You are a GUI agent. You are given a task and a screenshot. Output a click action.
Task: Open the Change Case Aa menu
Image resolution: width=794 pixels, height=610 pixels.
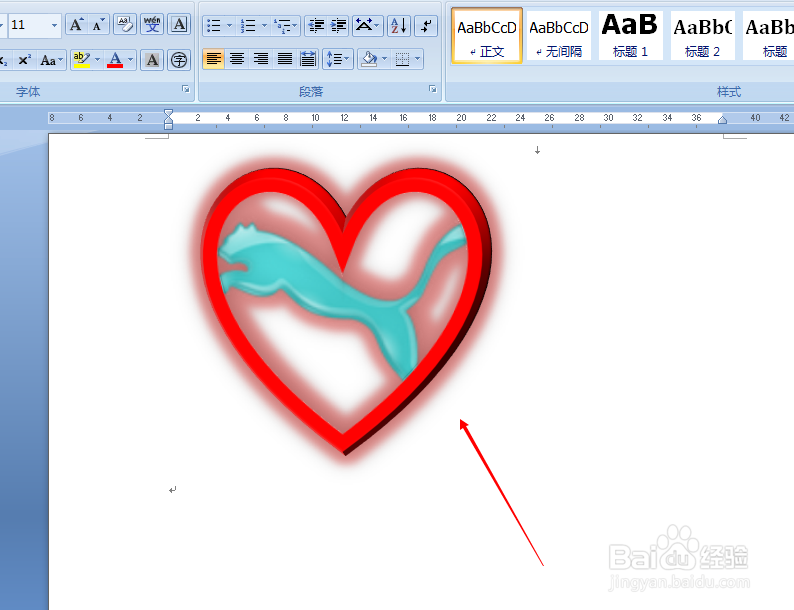click(52, 60)
